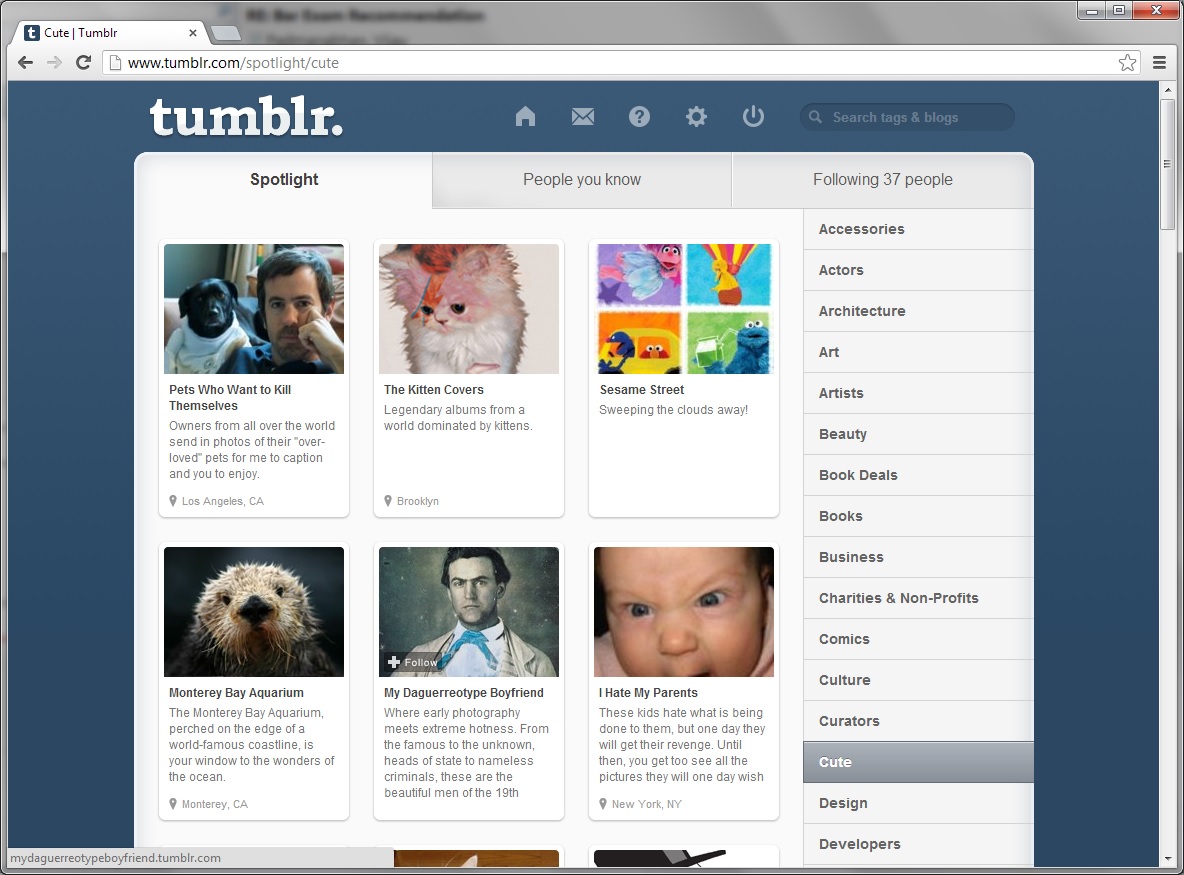This screenshot has width=1184, height=875.
Task: Click the sea otter thumbnail
Action: pos(254,612)
